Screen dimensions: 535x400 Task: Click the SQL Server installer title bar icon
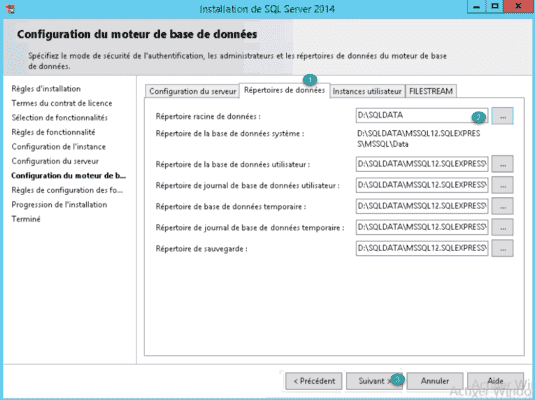(x=10, y=9)
